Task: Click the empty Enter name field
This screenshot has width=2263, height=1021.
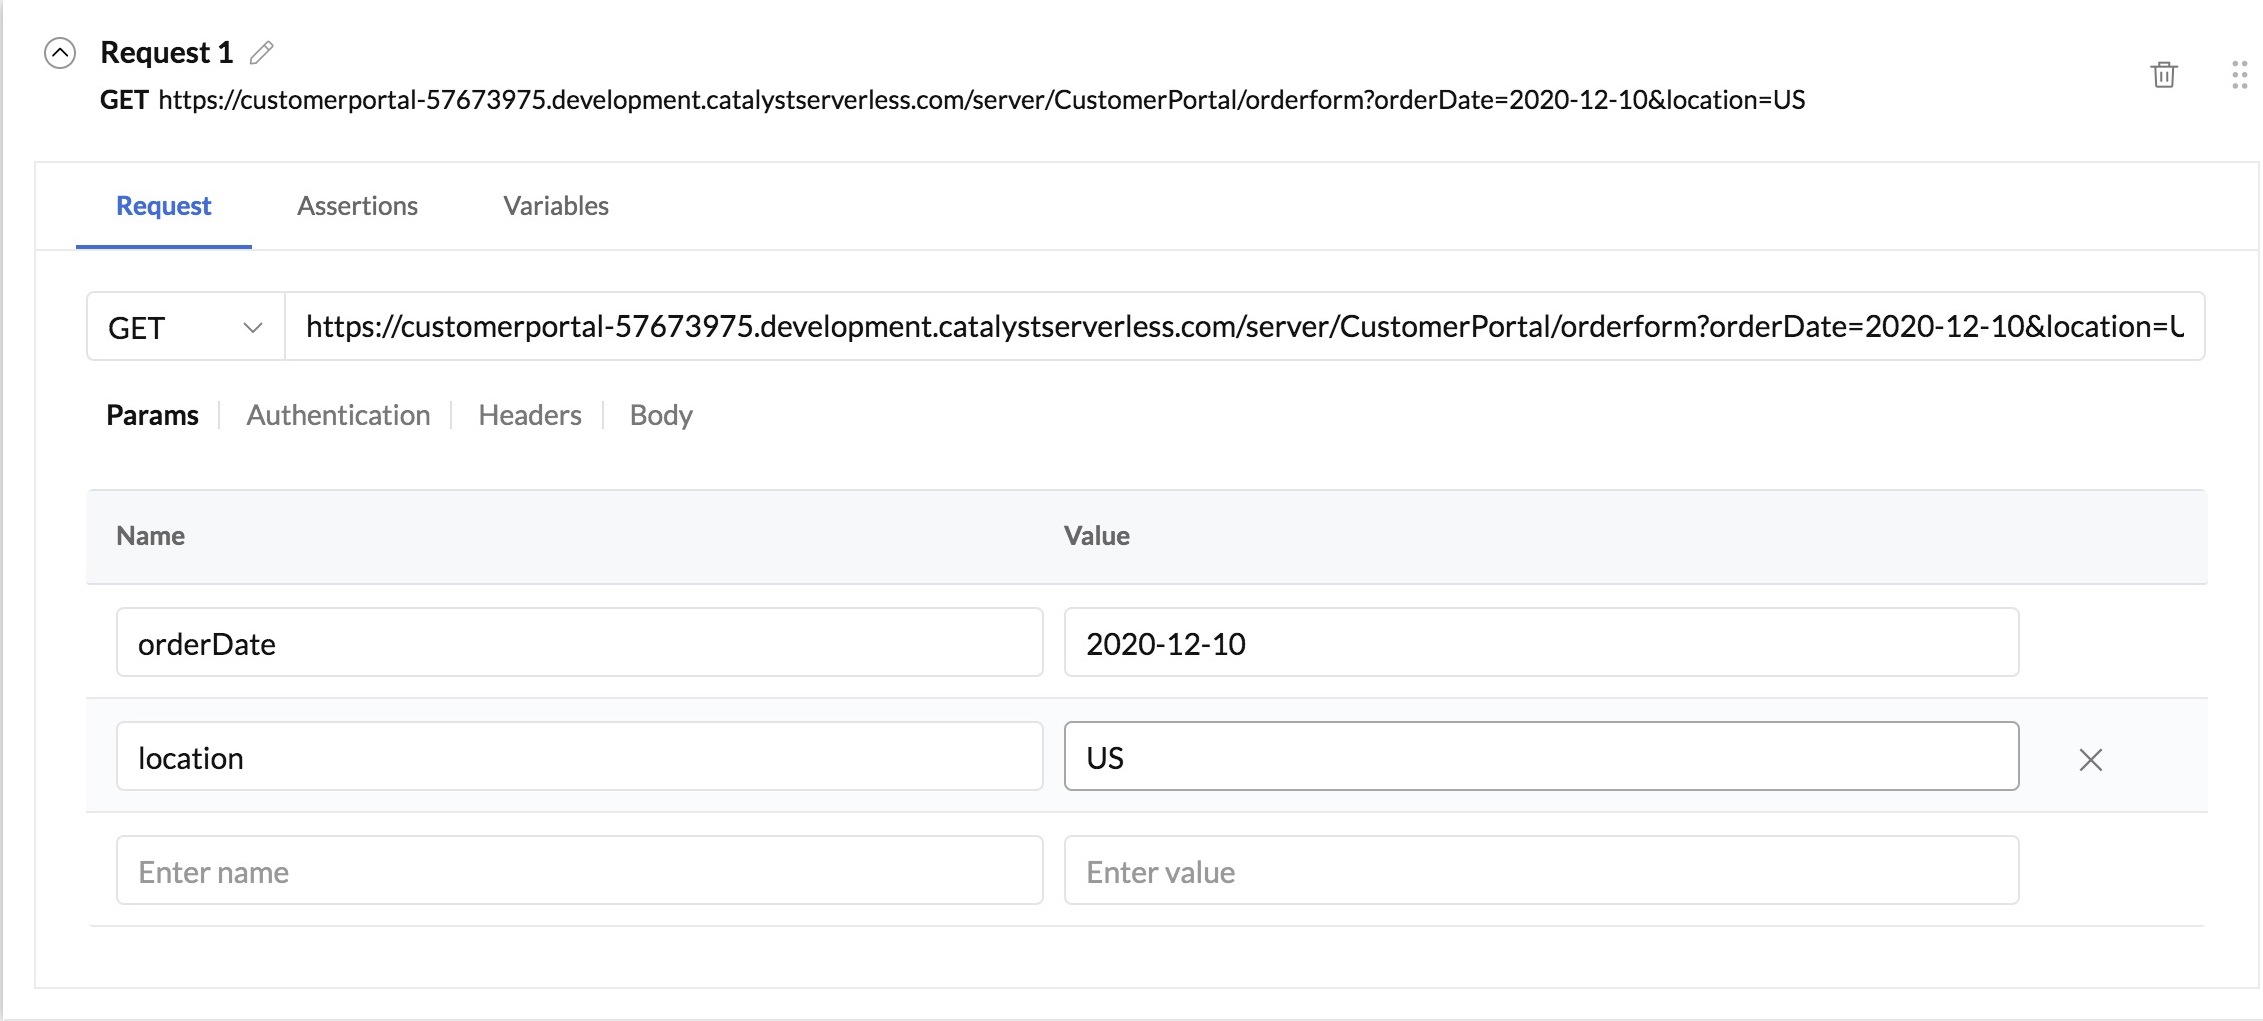Action: click(x=579, y=871)
